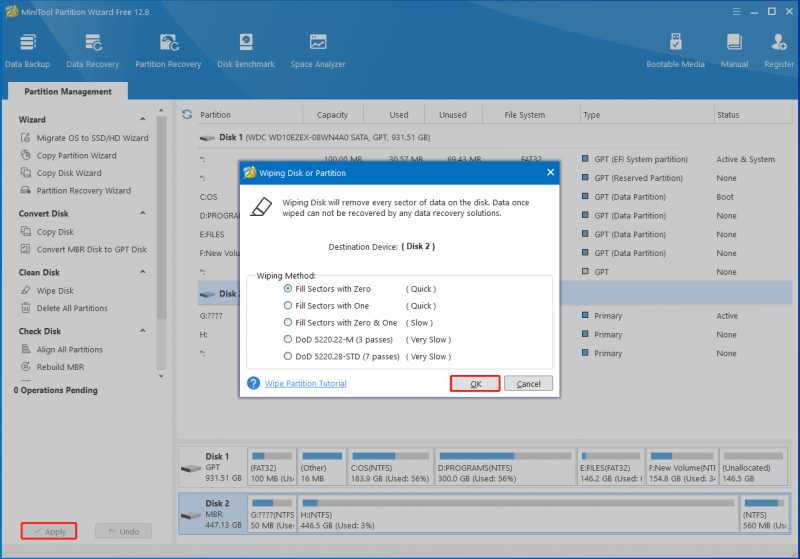Select Fill Sectors with One radio option

tap(288, 306)
